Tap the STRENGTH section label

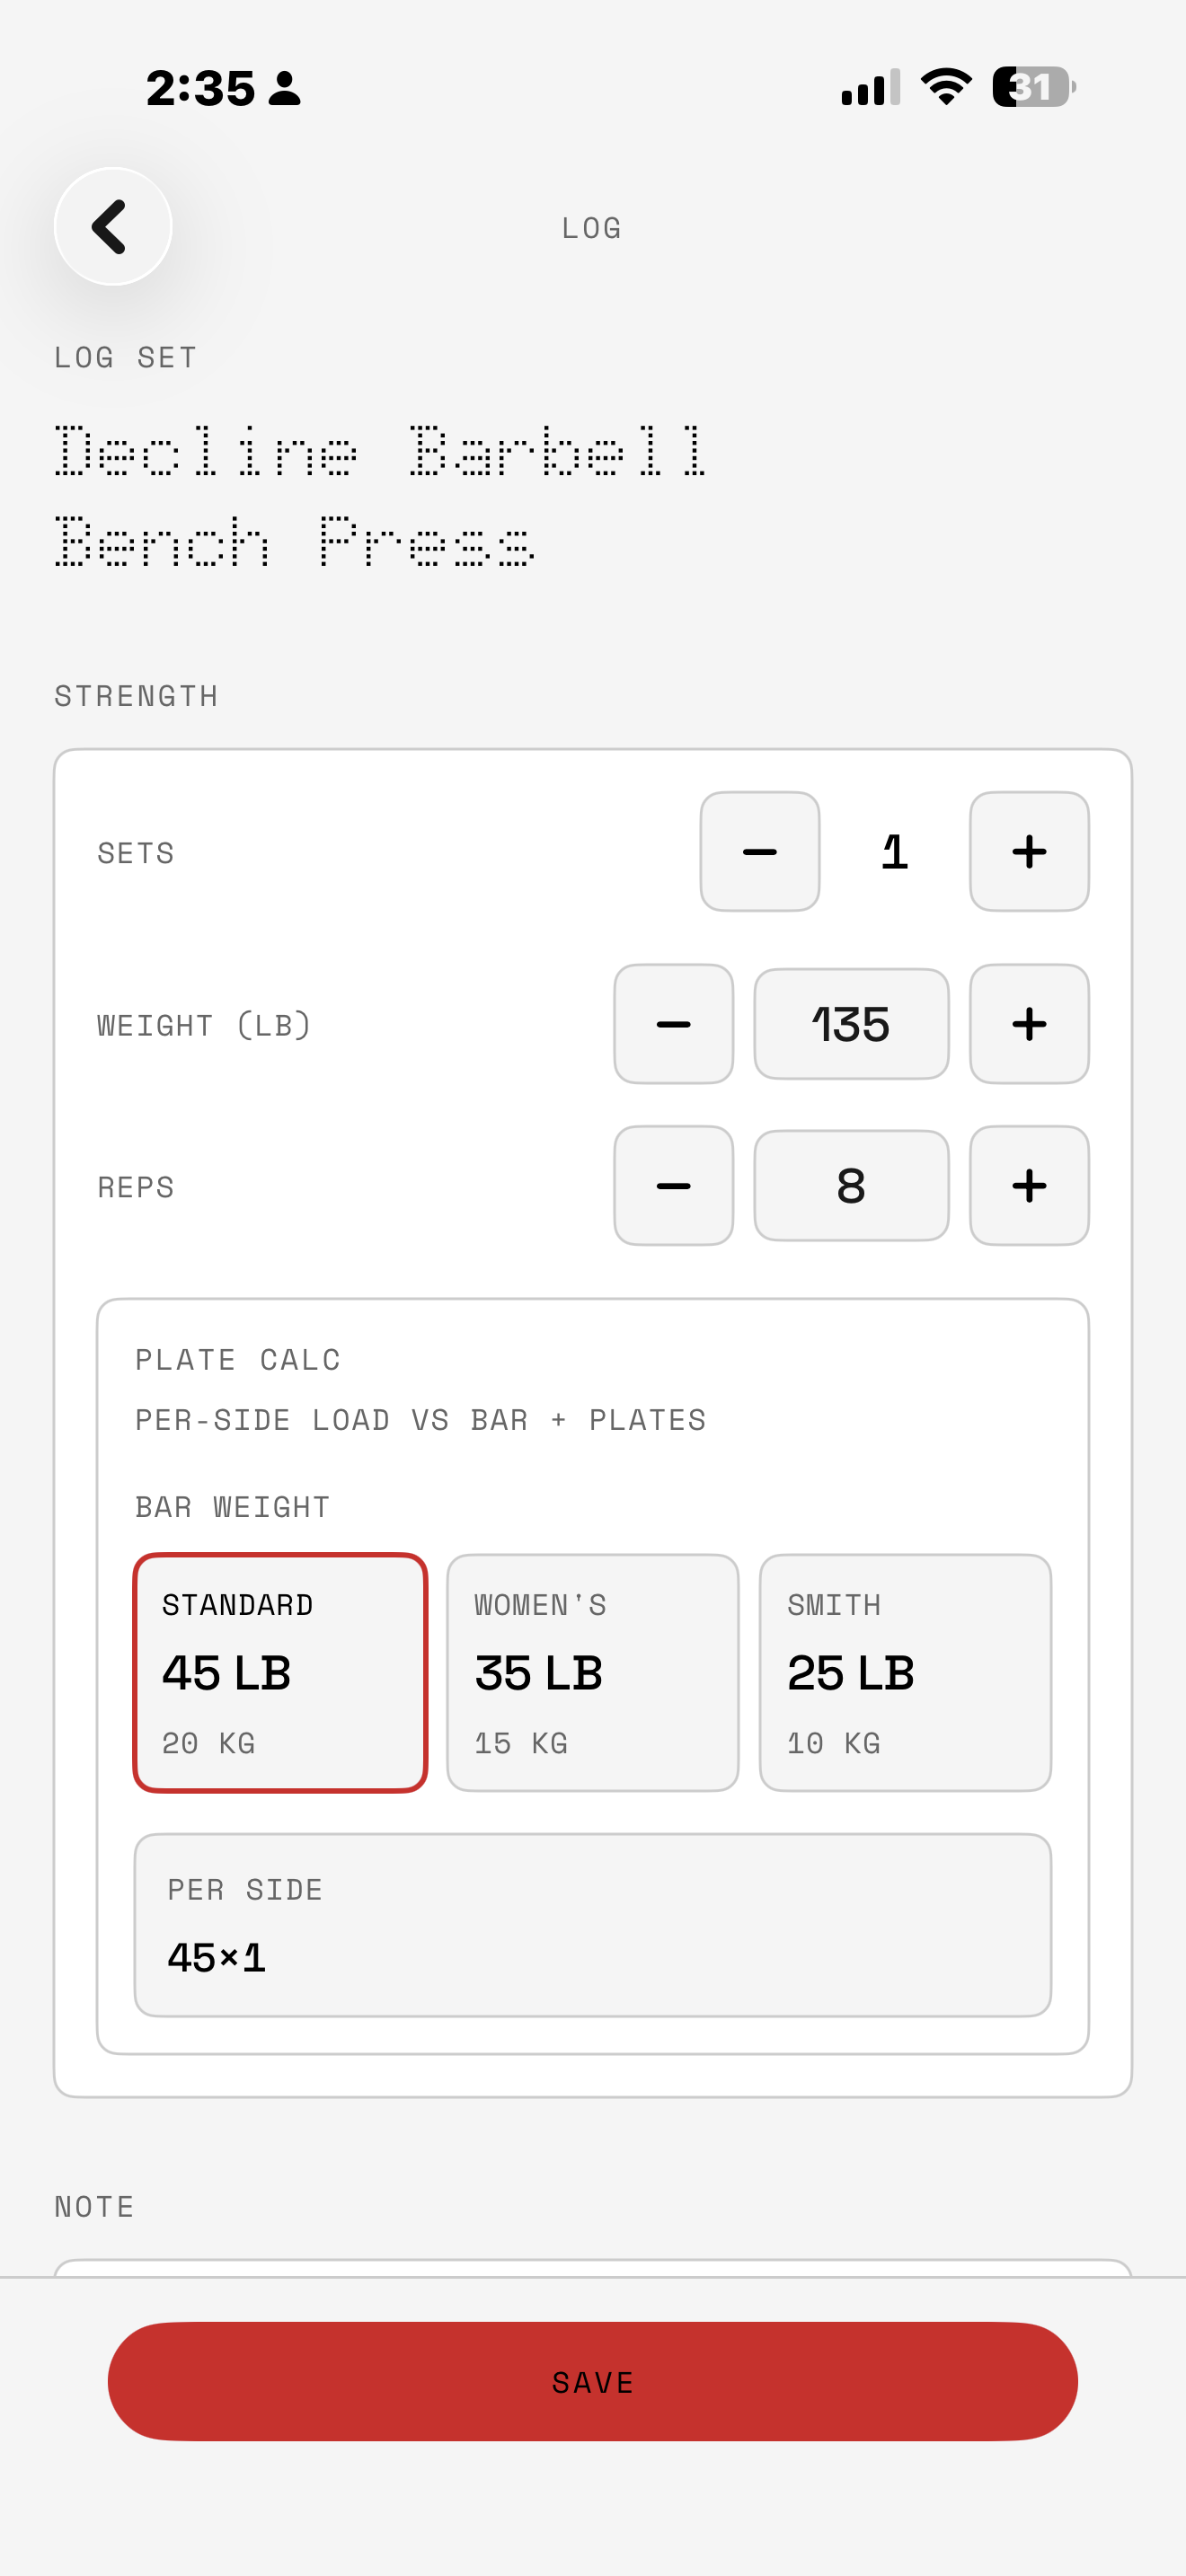[x=136, y=695]
